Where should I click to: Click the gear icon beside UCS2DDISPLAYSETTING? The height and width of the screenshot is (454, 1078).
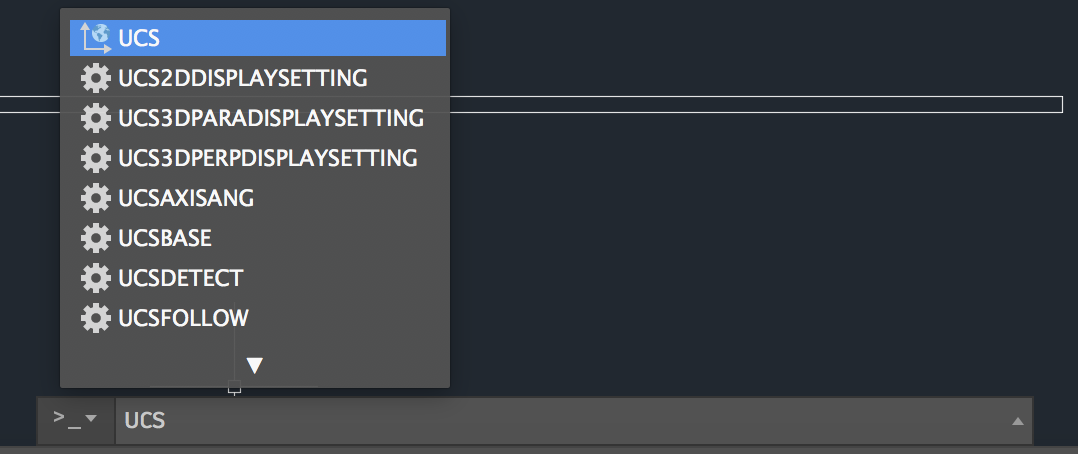click(96, 78)
